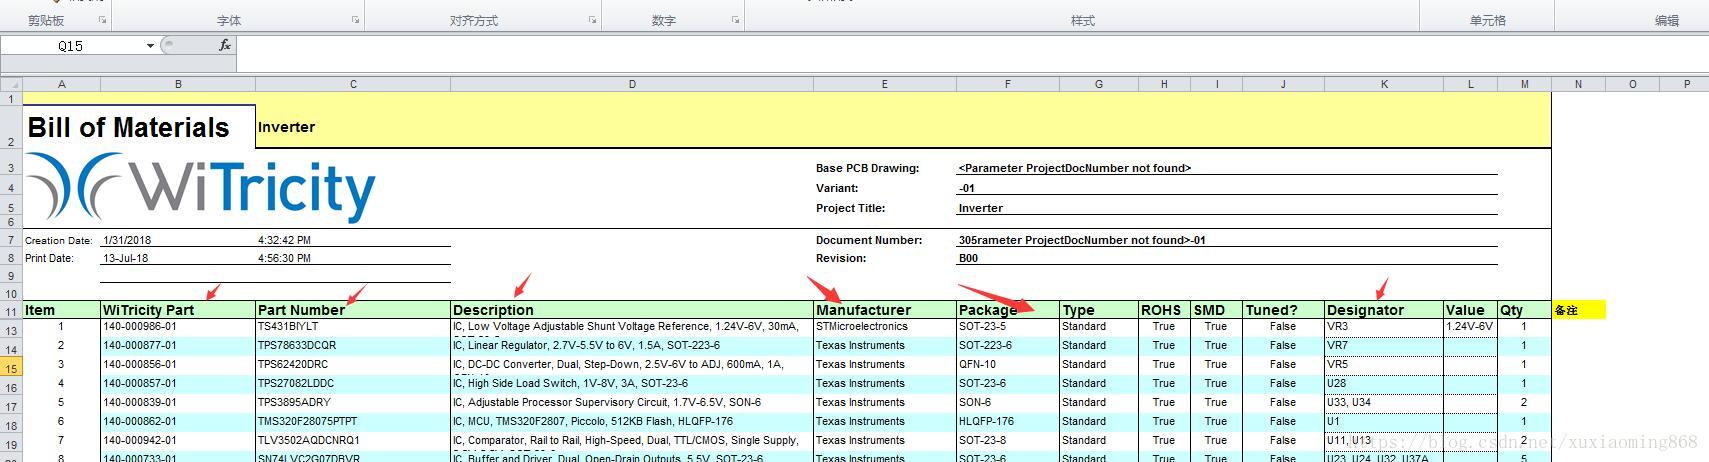
Task: Select part number 'TPS62420DRC'
Action: 353,364
